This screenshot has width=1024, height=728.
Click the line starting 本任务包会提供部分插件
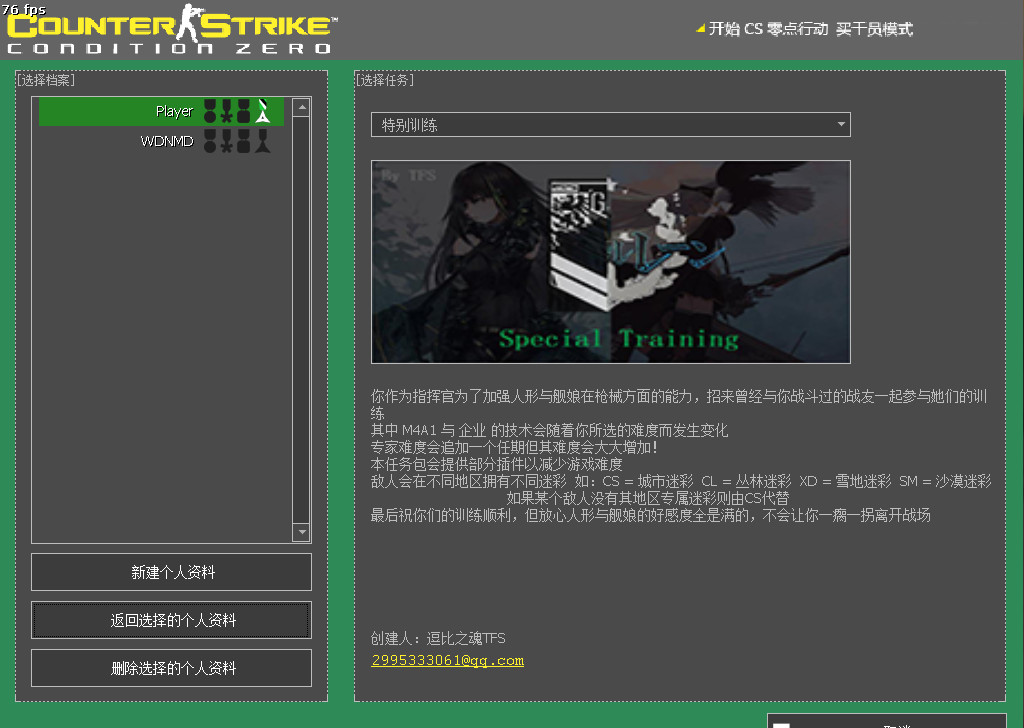[x=496, y=464]
